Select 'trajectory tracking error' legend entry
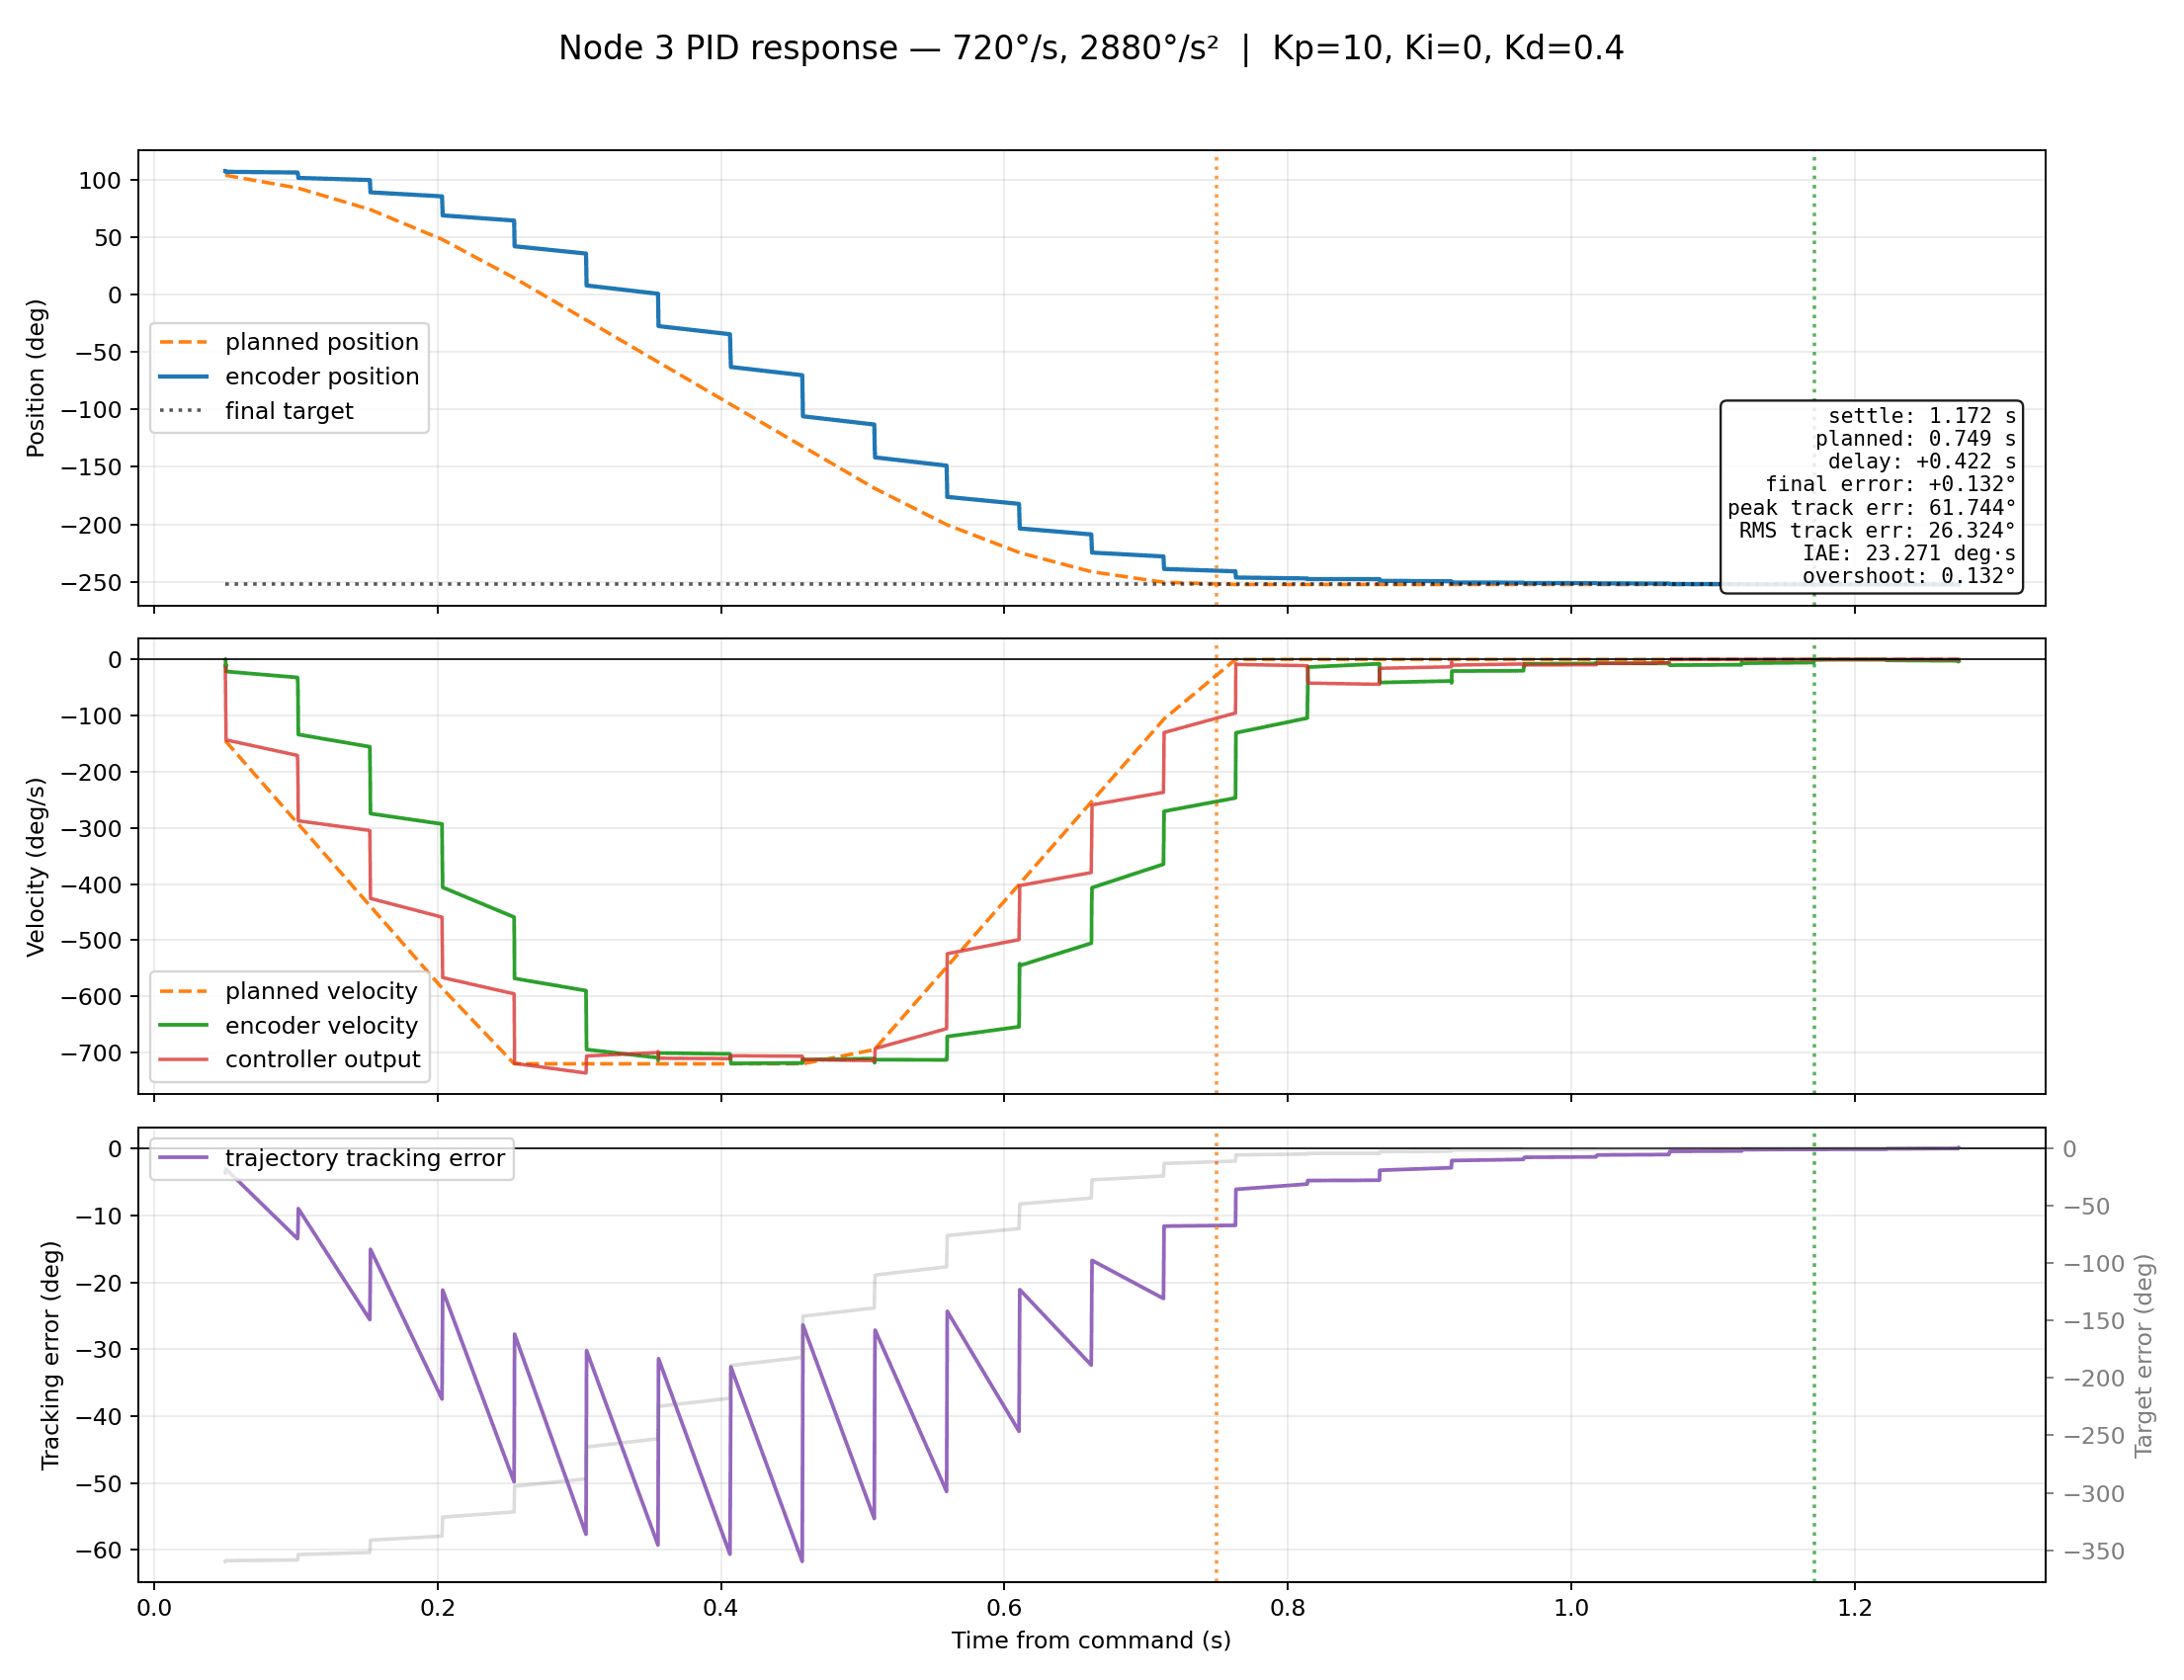This screenshot has height=1680, width=2184. pos(332,1158)
